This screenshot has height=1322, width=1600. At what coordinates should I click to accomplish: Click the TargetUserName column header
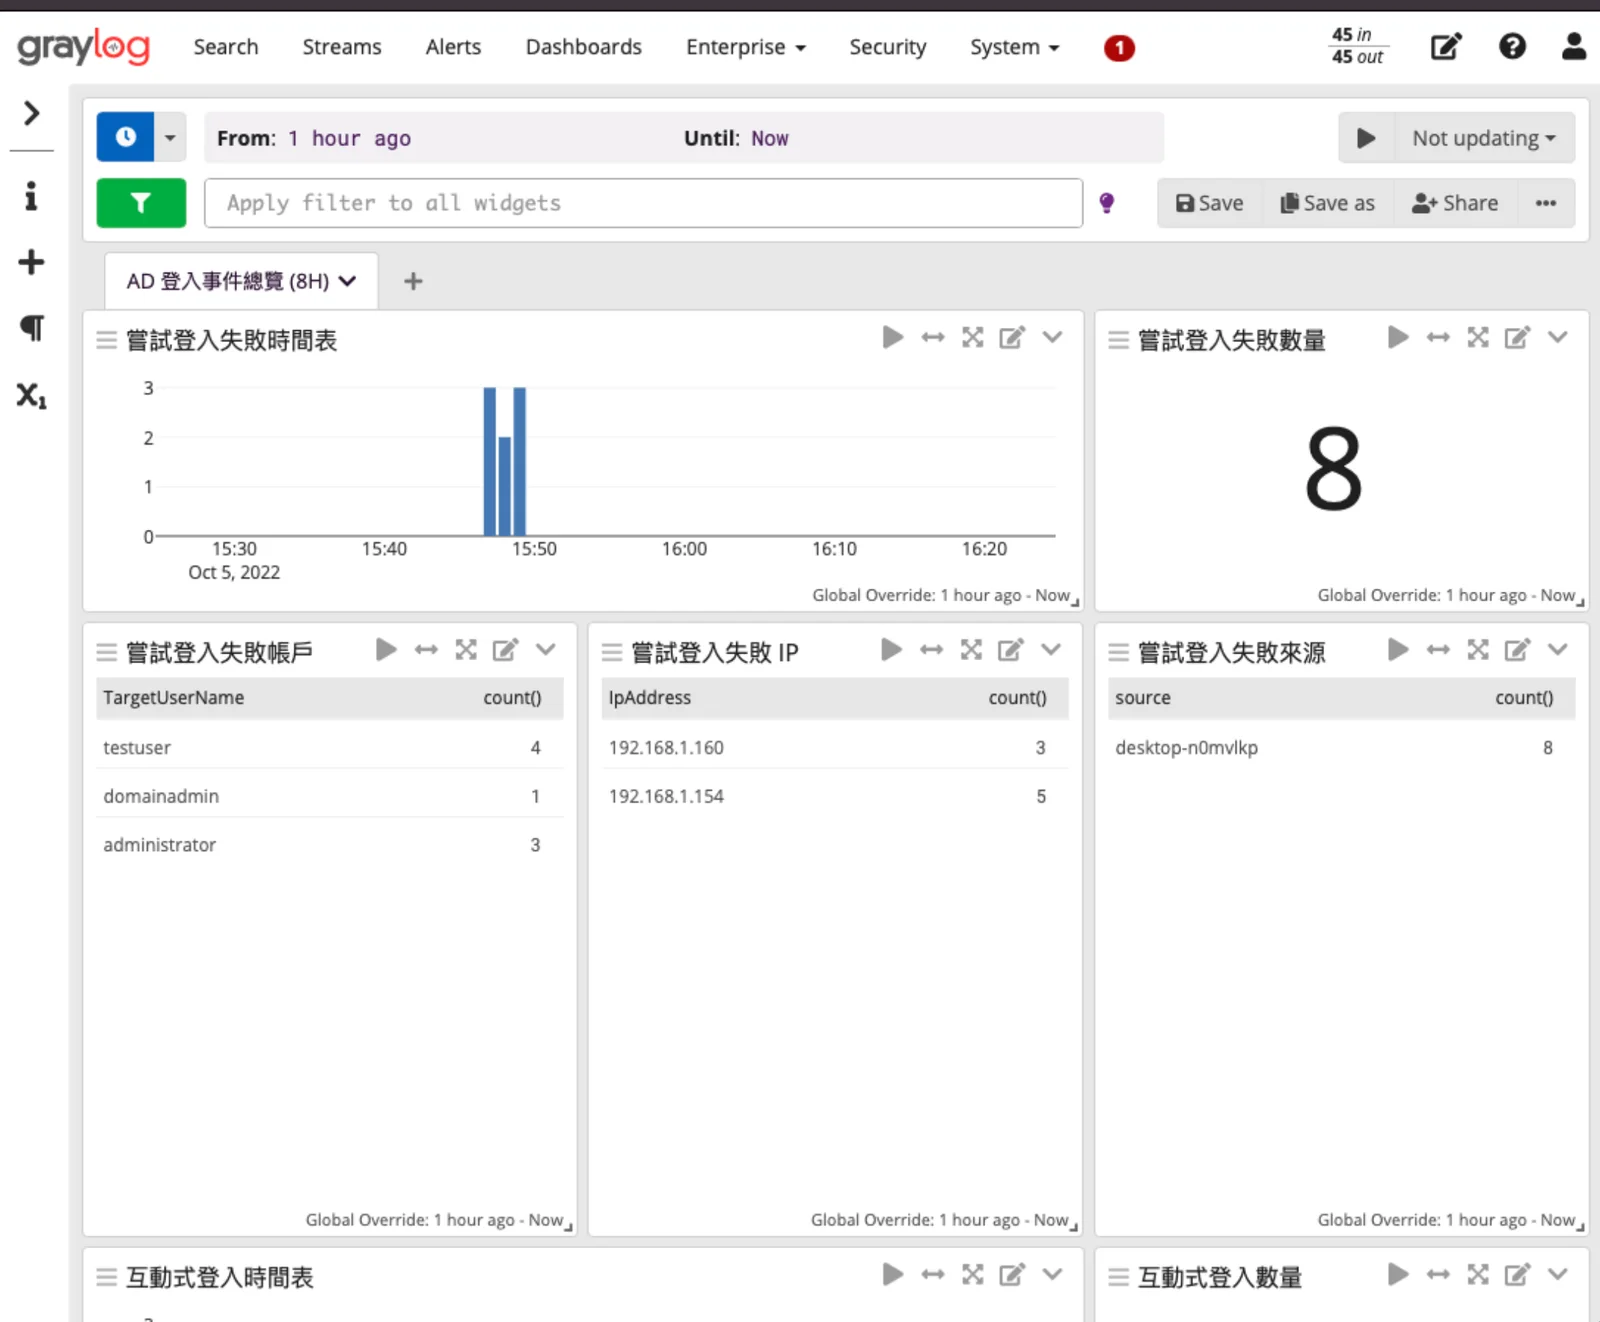pyautogui.click(x=174, y=698)
